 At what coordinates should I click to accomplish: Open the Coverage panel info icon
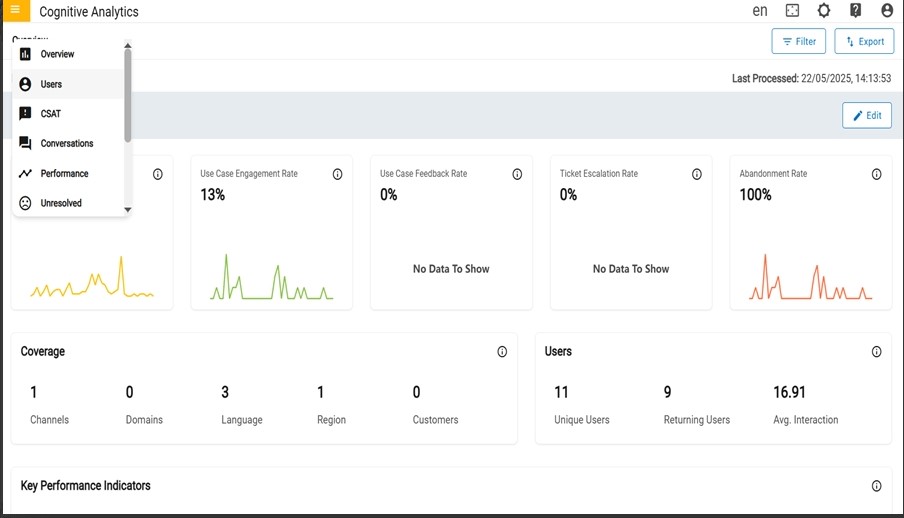tap(502, 352)
